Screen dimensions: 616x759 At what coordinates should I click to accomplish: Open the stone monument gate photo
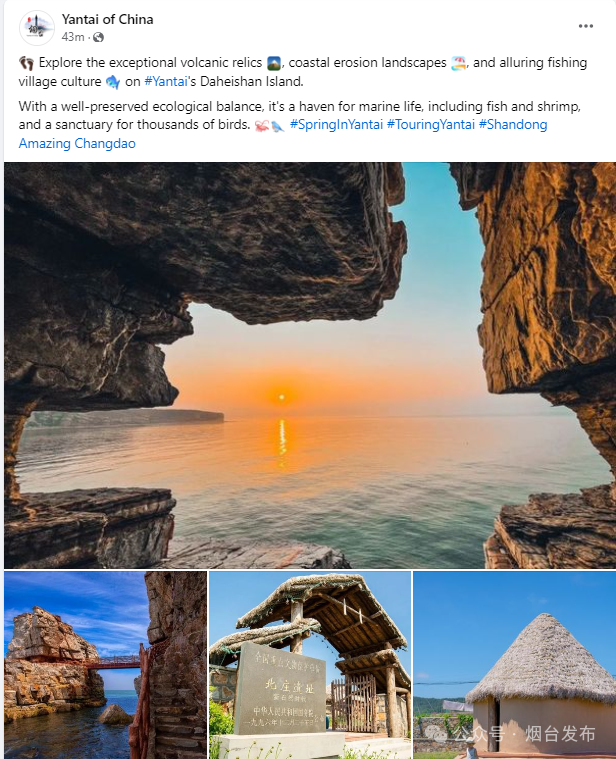click(x=310, y=665)
